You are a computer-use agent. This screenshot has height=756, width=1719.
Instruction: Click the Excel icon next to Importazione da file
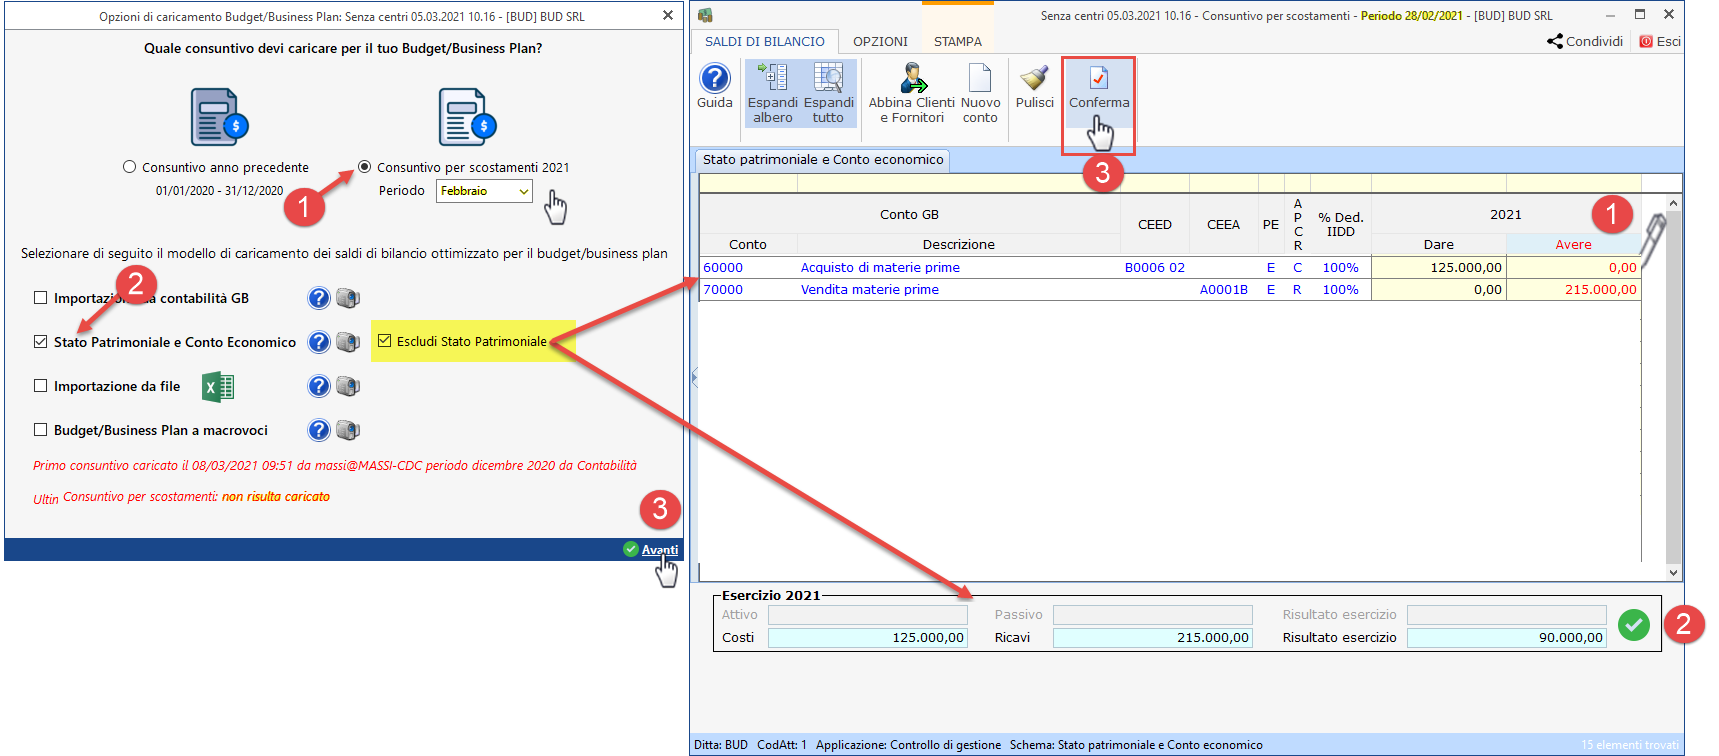218,387
